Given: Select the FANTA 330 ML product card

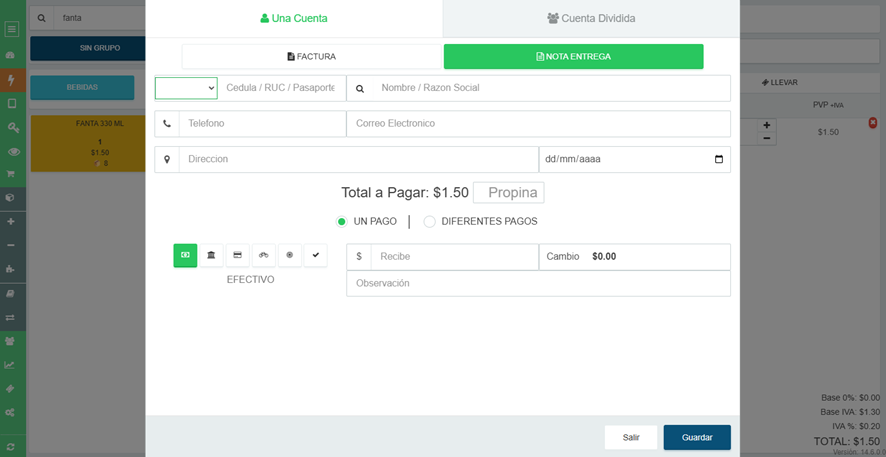Looking at the screenshot, I should click(88, 143).
